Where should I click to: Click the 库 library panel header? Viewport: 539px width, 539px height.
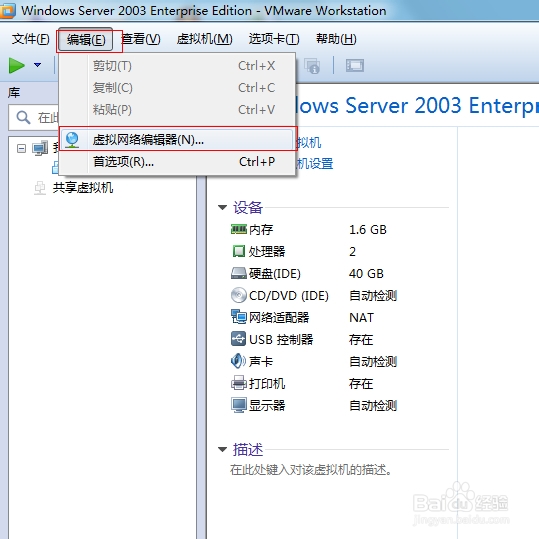coord(14,93)
